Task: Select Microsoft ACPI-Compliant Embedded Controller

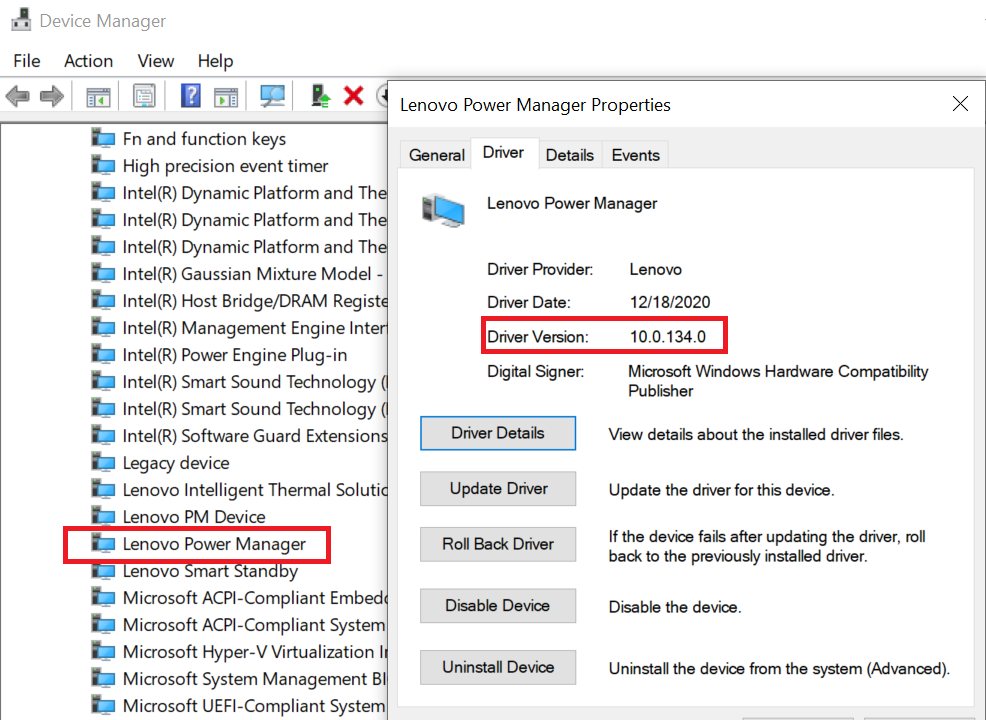Action: tap(255, 598)
